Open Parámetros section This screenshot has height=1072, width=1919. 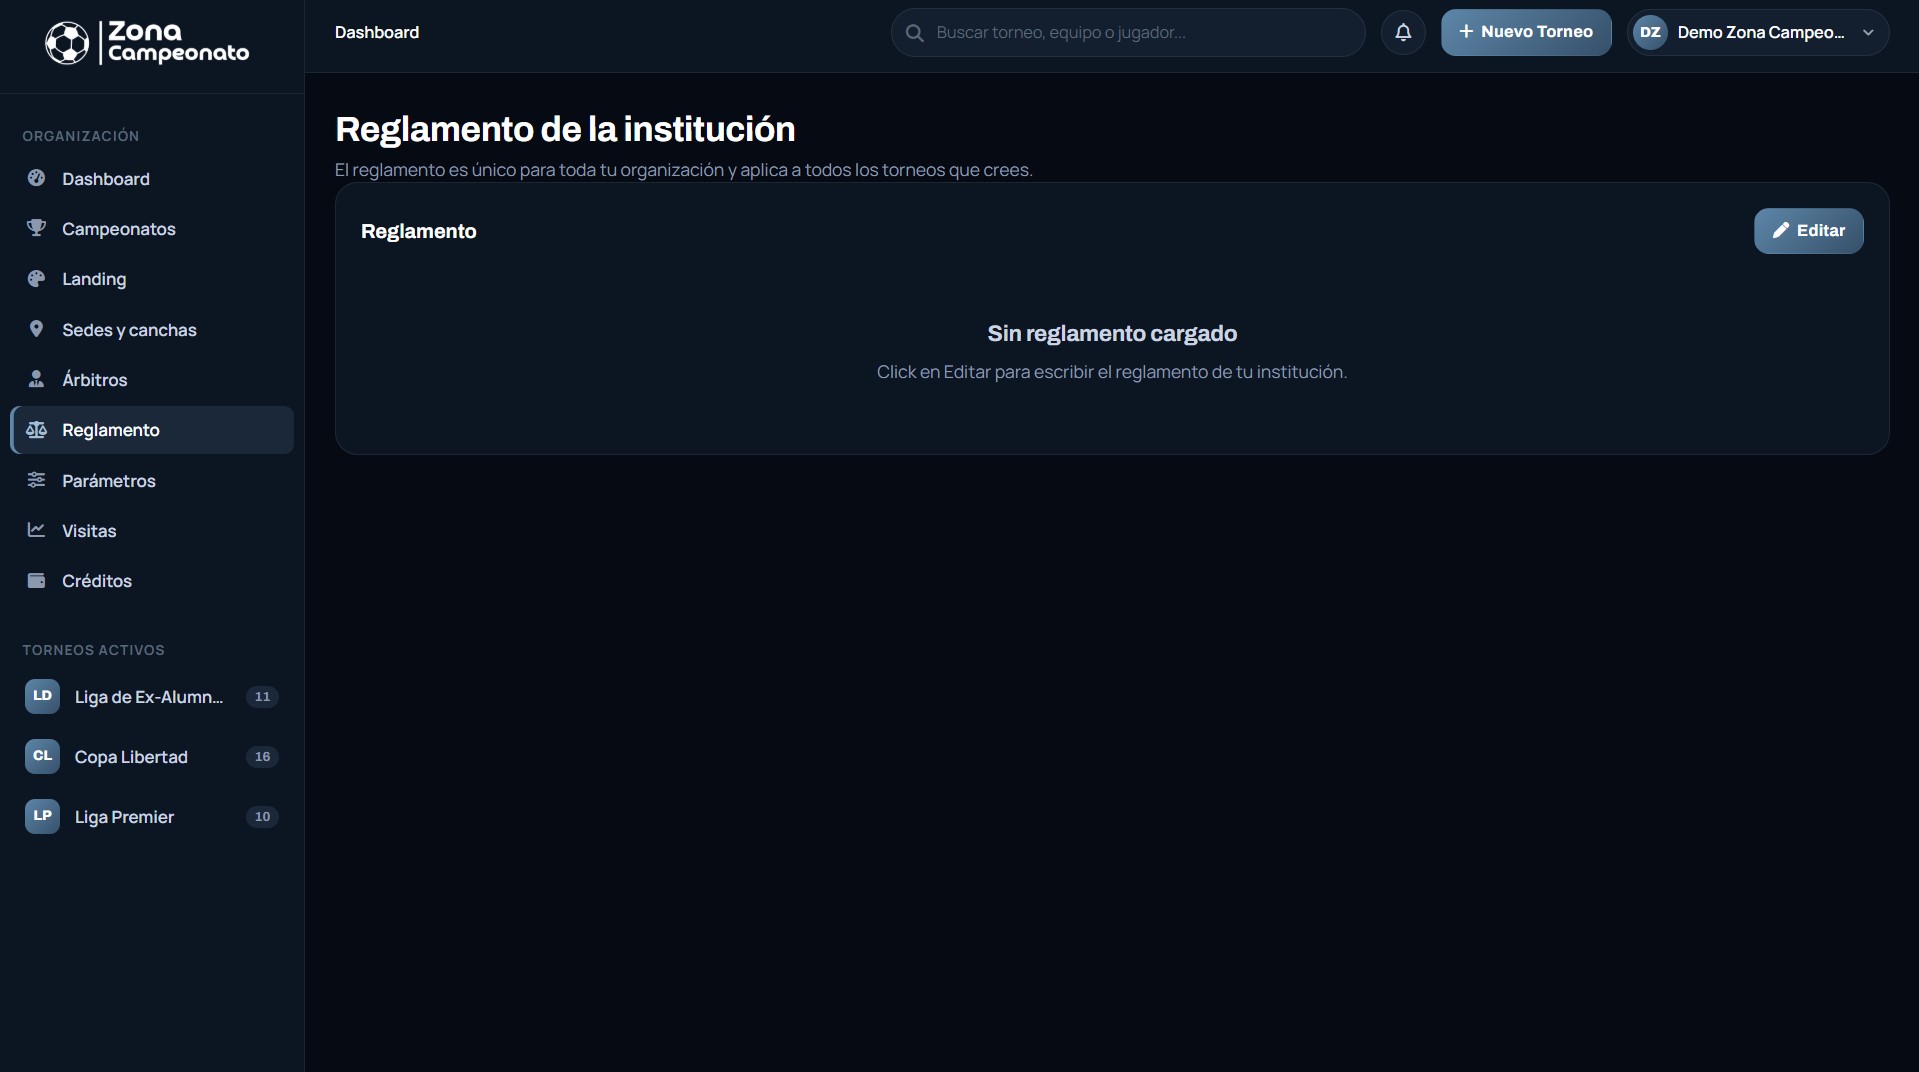tap(152, 480)
